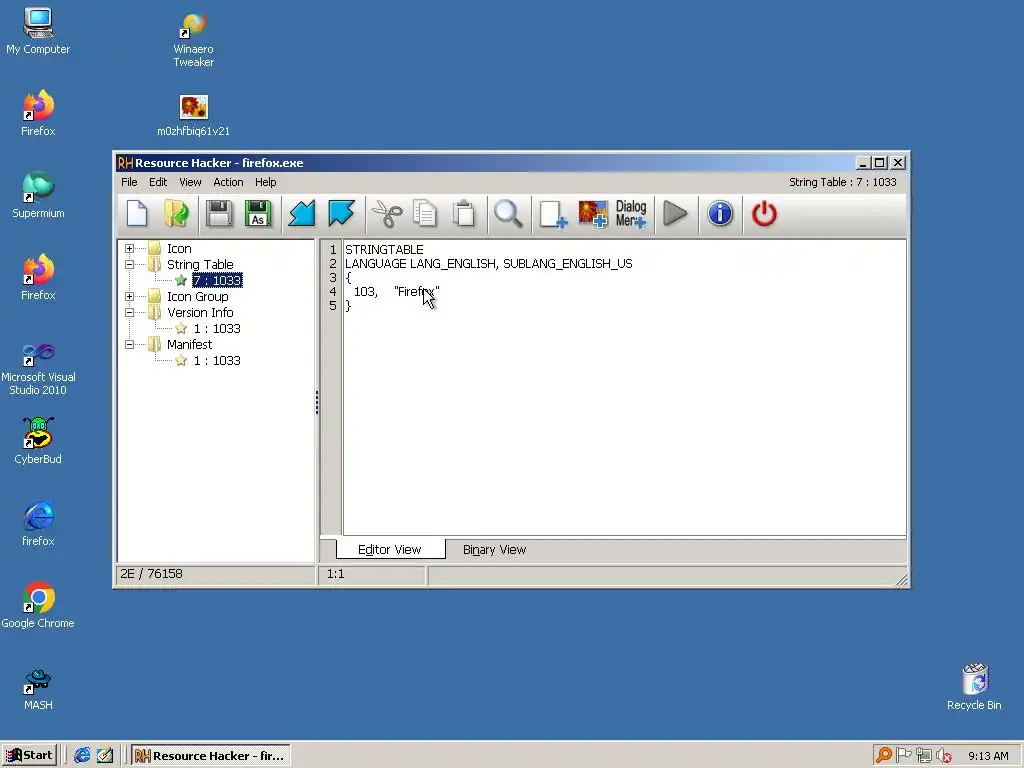Click the LANGUAGE LANG_ENGLISH line in editor
This screenshot has height=768, width=1024.
tap(488, 264)
